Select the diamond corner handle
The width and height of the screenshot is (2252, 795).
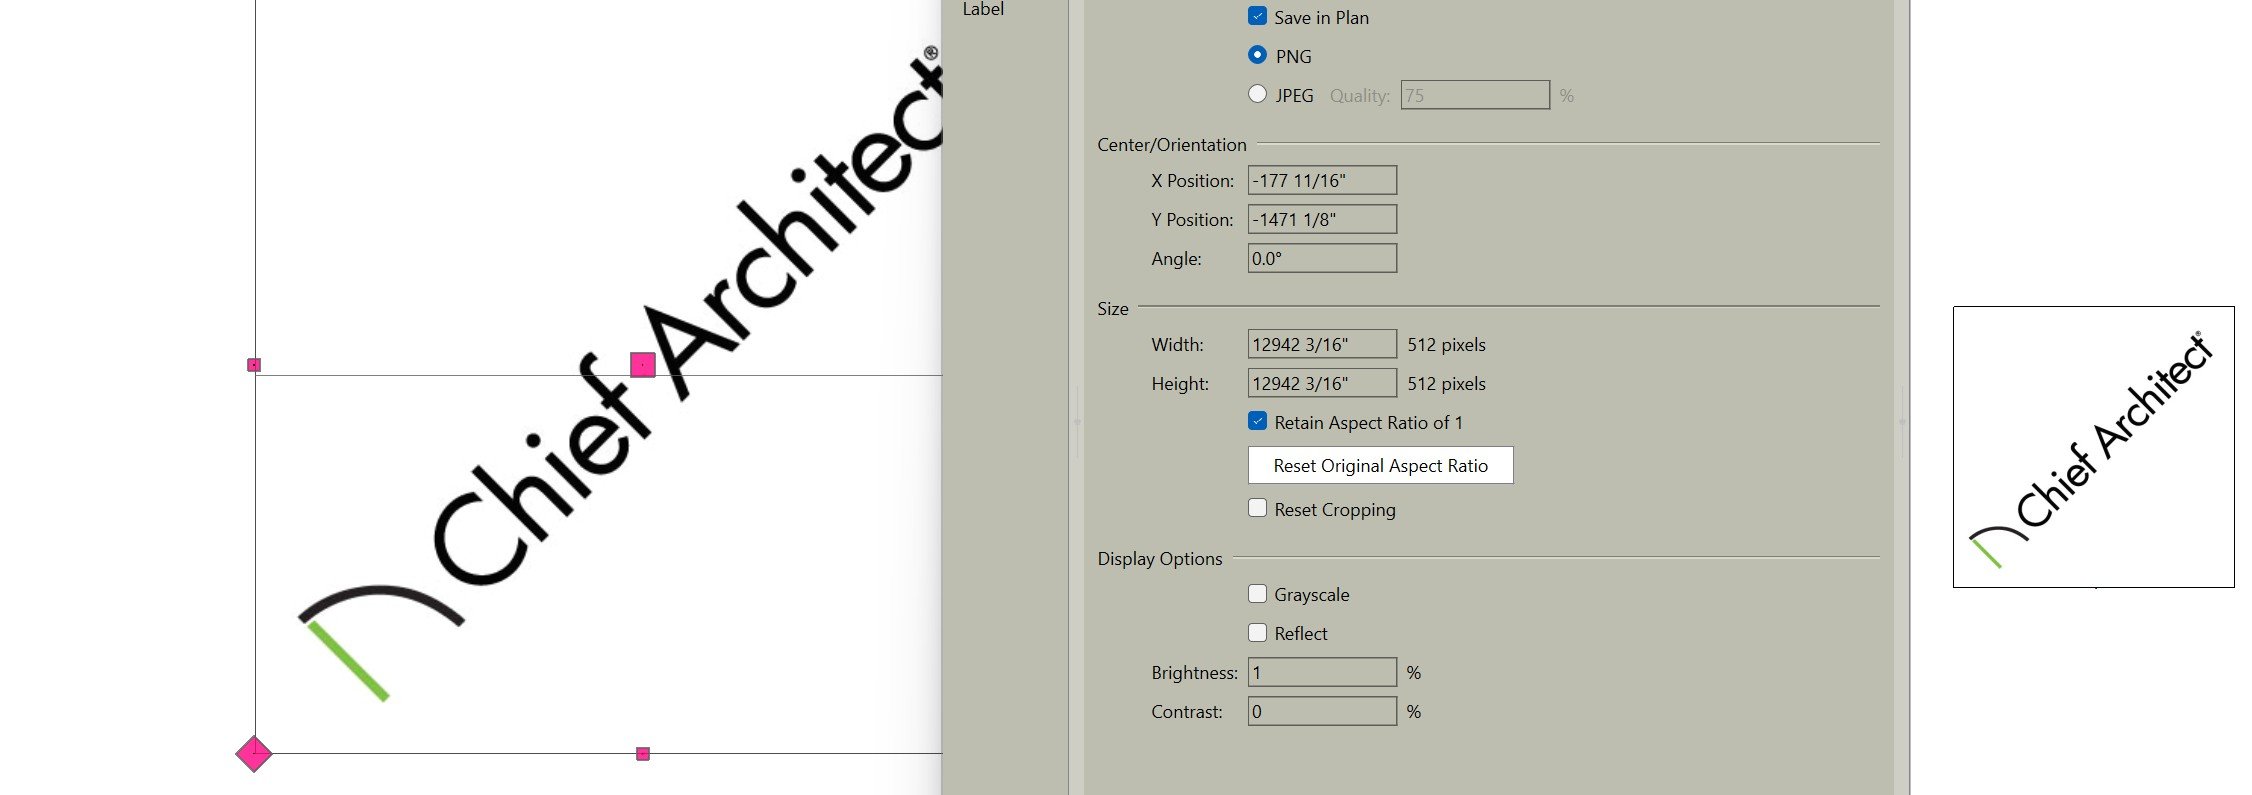click(x=254, y=753)
